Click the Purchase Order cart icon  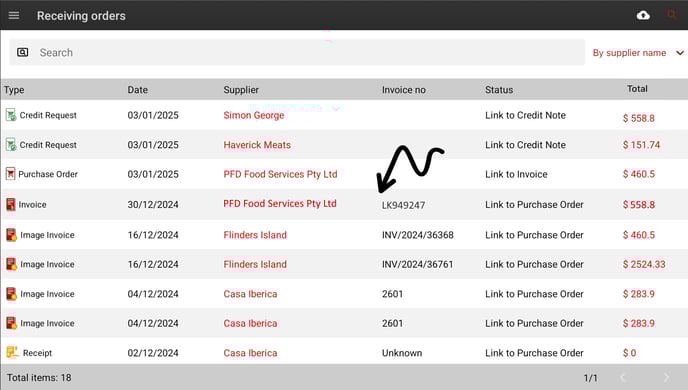click(11, 174)
